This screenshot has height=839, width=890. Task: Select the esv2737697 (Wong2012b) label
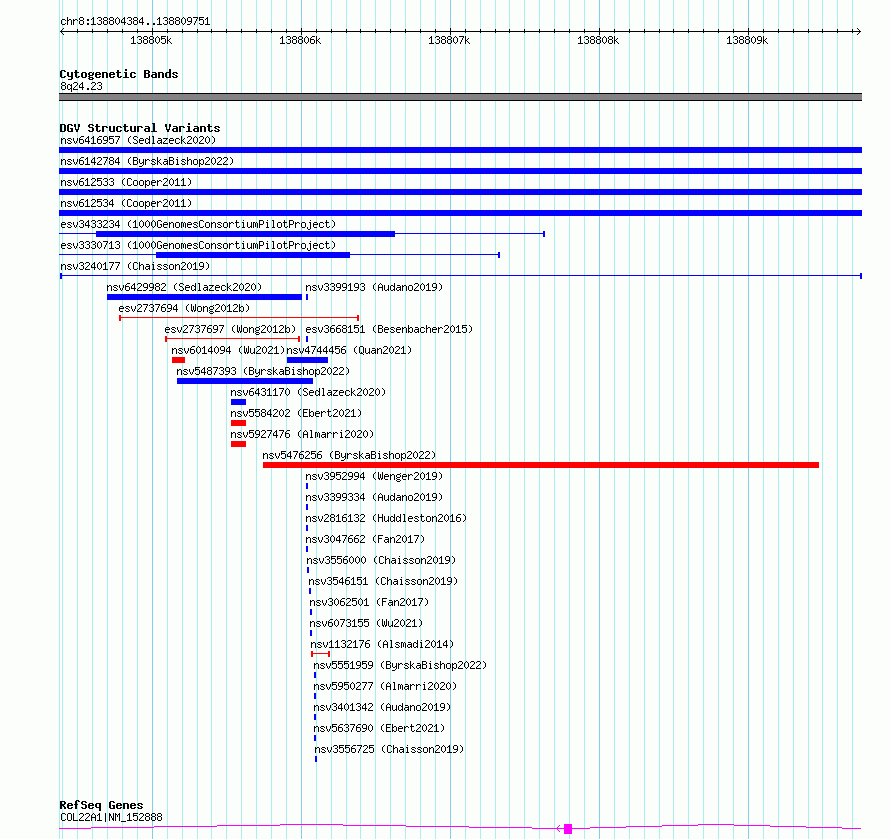(x=230, y=329)
